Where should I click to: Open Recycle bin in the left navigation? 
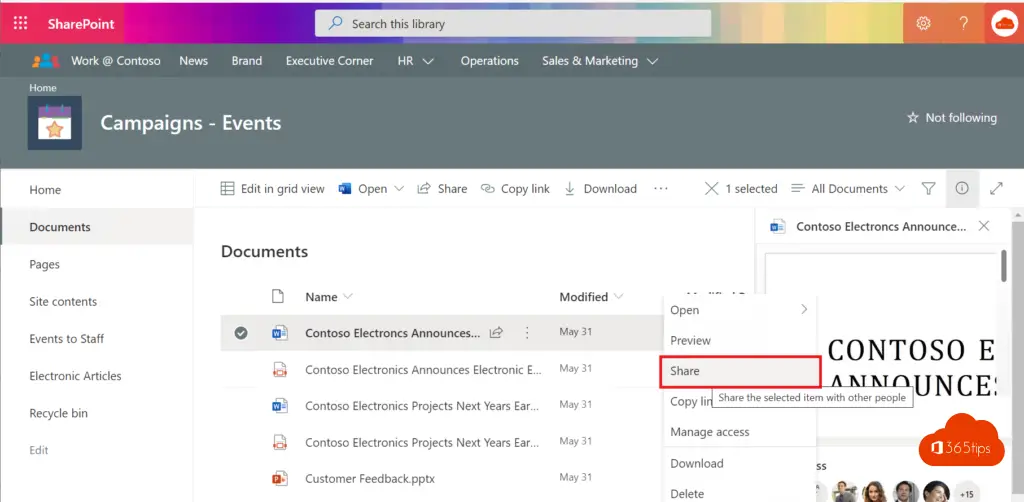pos(59,413)
